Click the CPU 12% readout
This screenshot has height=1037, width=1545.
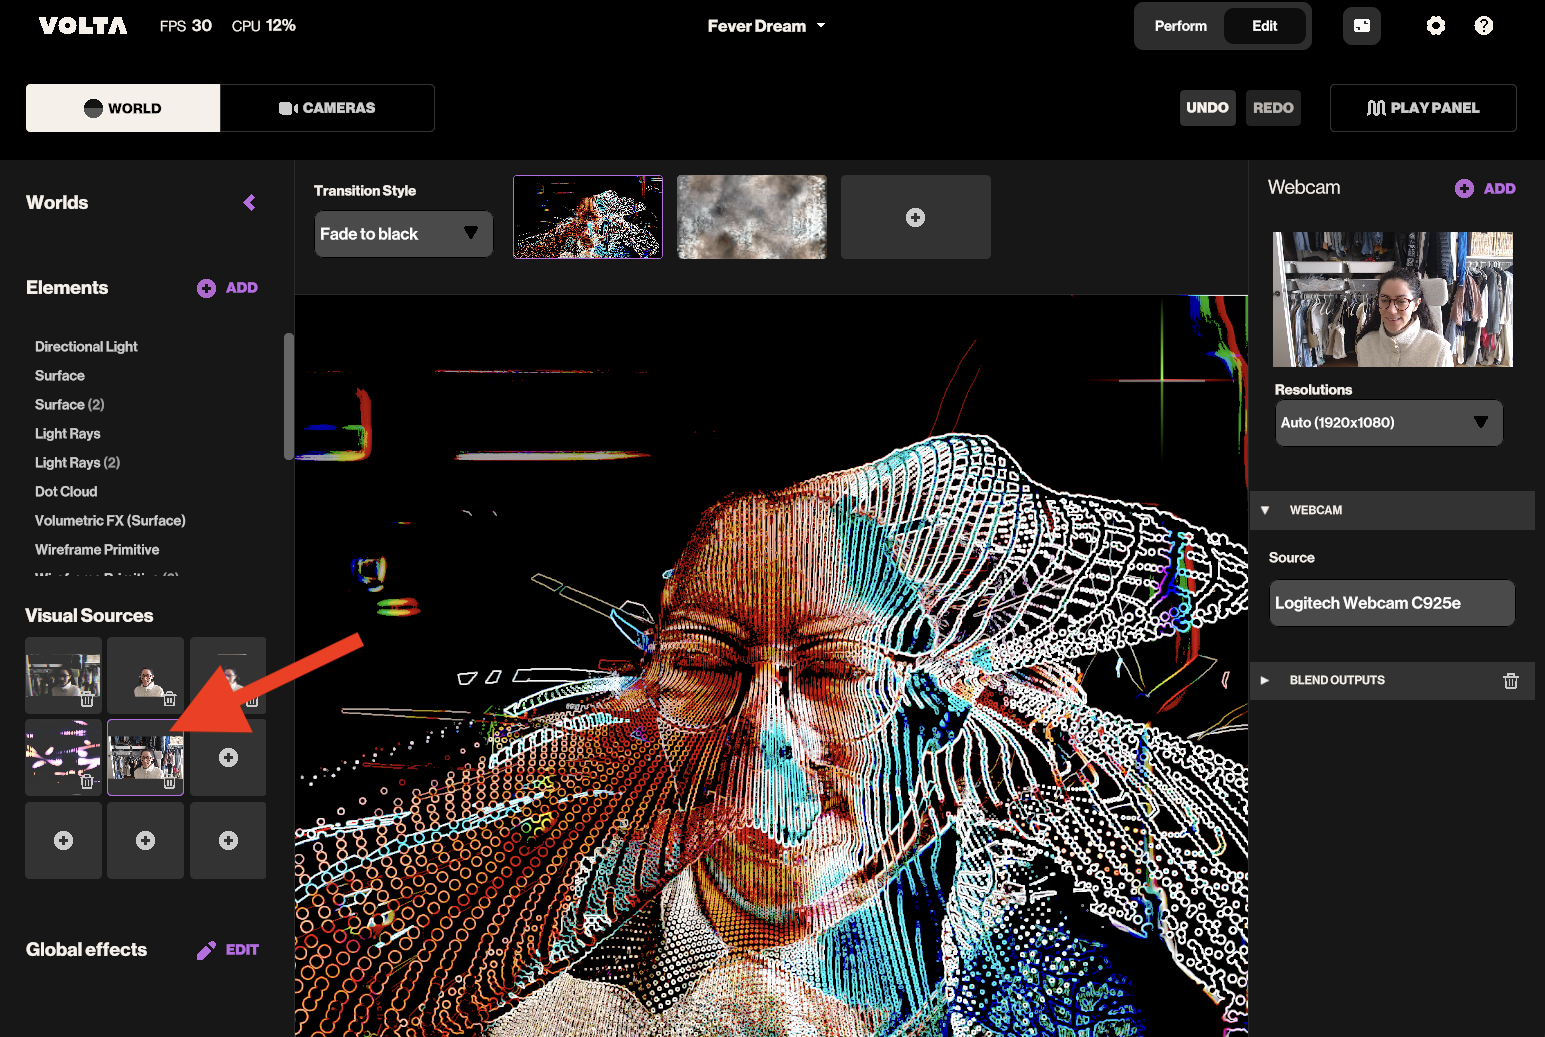pyautogui.click(x=264, y=26)
